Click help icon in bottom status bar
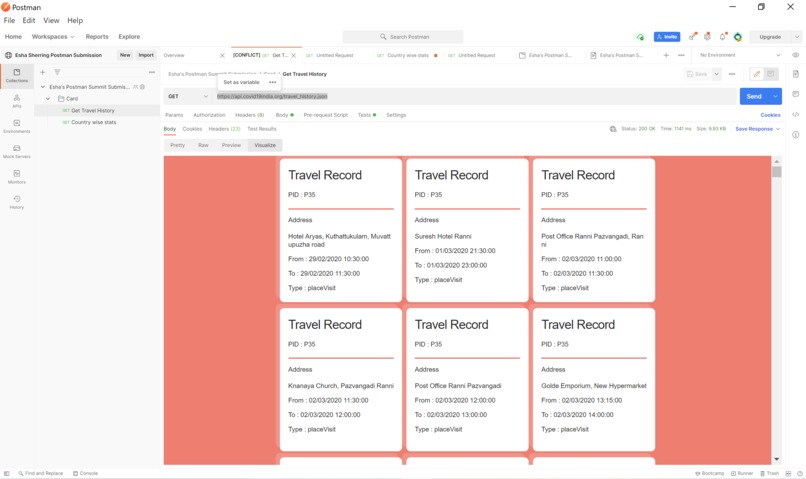This screenshot has width=806, height=479. tap(799, 473)
